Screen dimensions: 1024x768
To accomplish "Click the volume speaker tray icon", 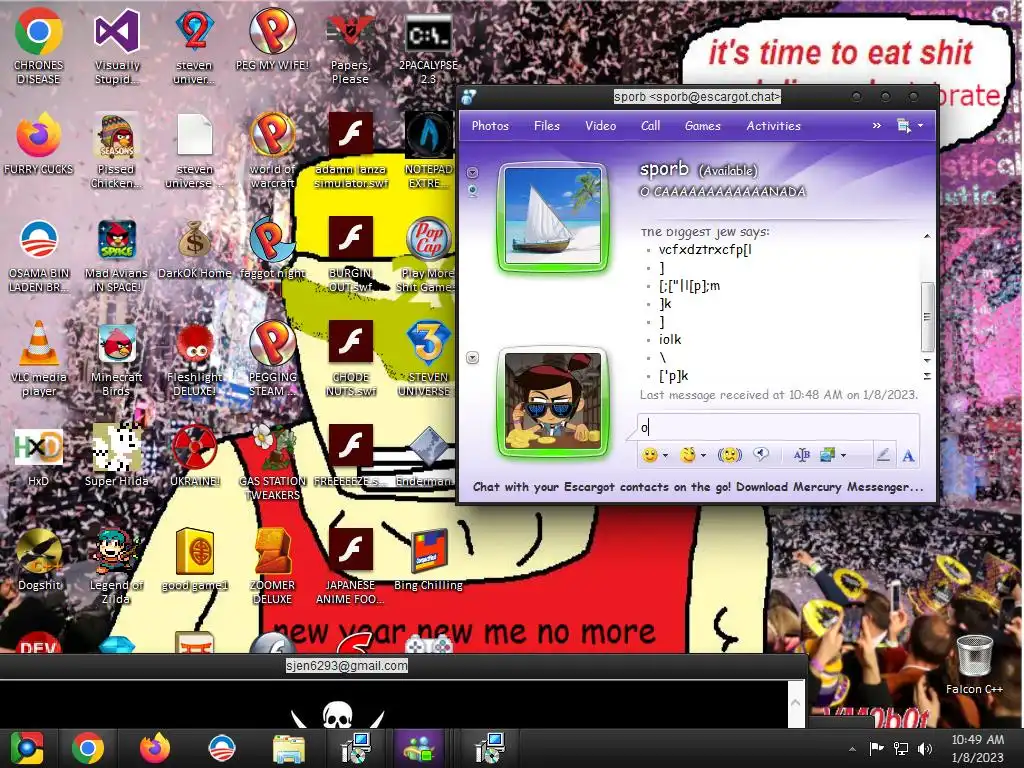I will tap(925, 748).
